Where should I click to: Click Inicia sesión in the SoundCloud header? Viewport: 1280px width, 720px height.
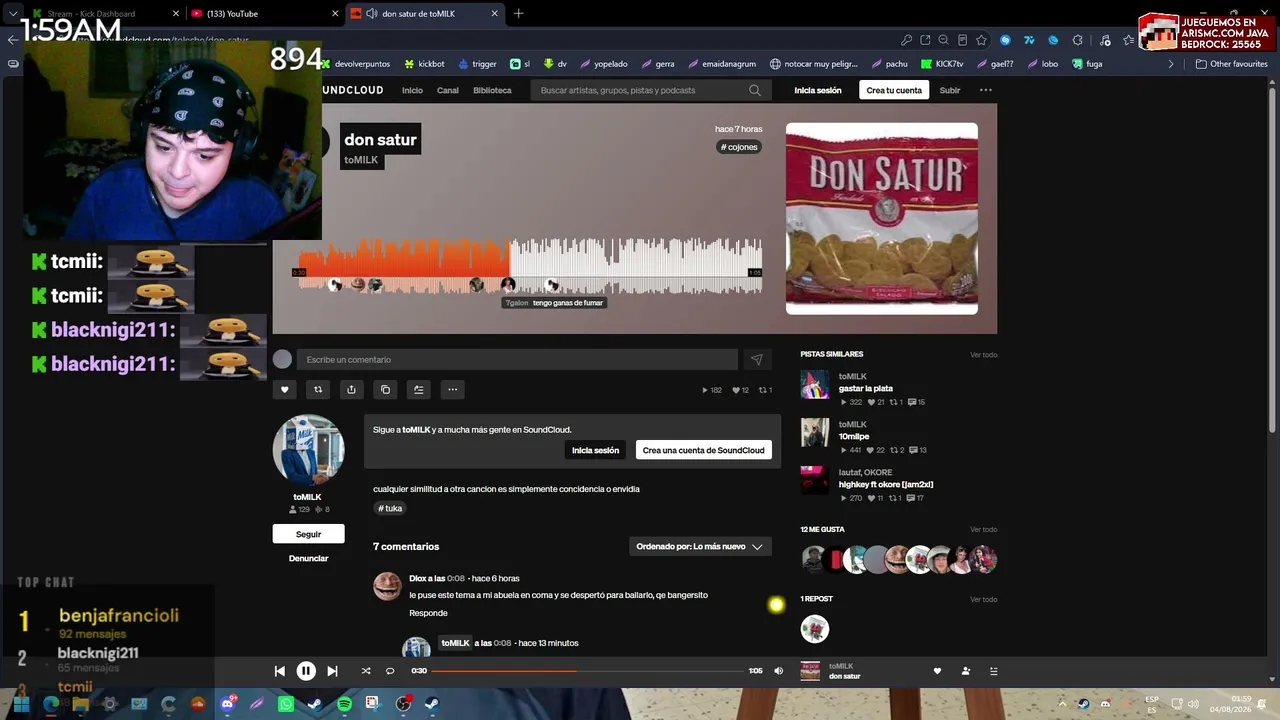[x=818, y=90]
